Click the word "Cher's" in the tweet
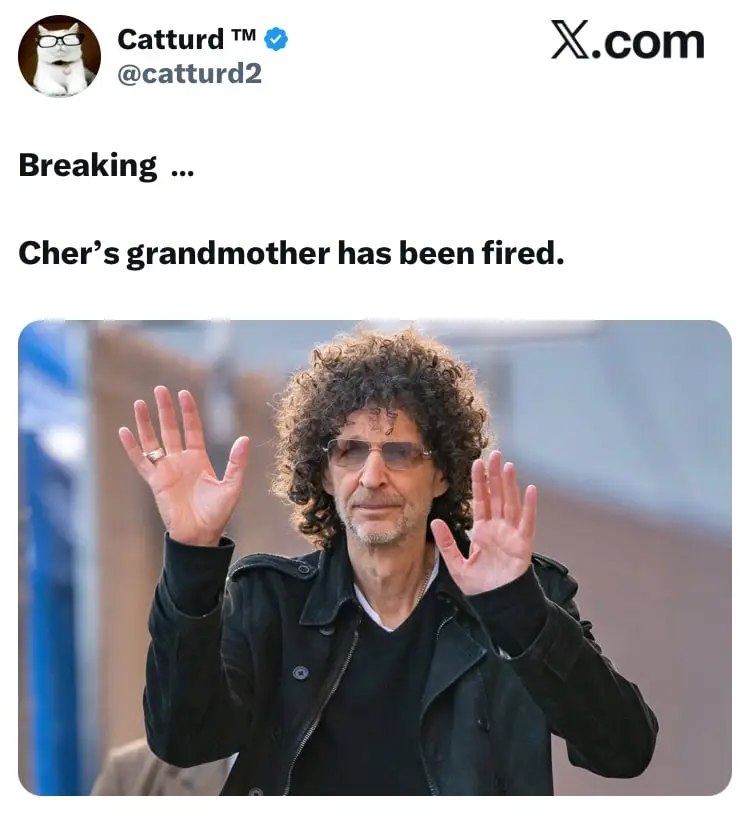The height and width of the screenshot is (828, 750). pyautogui.click(x=69, y=253)
